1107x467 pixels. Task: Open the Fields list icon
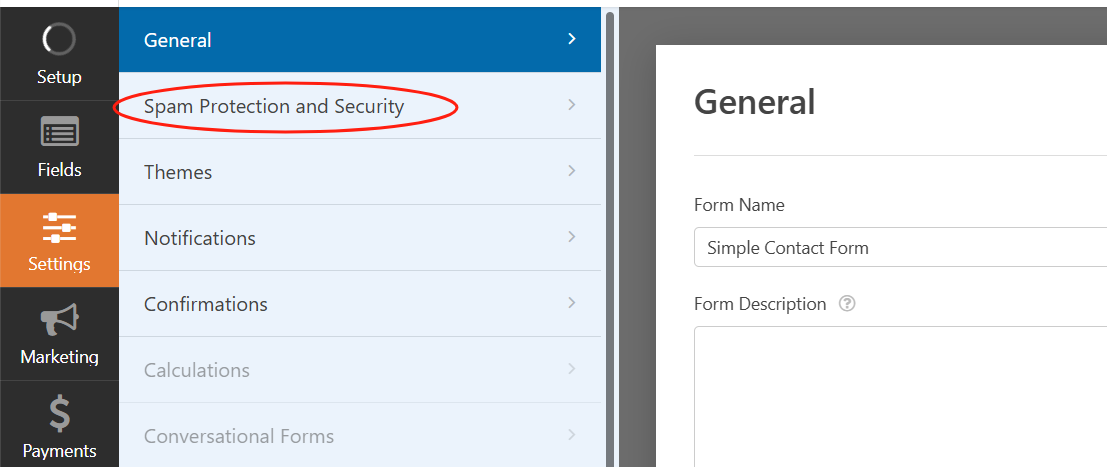coord(59,132)
